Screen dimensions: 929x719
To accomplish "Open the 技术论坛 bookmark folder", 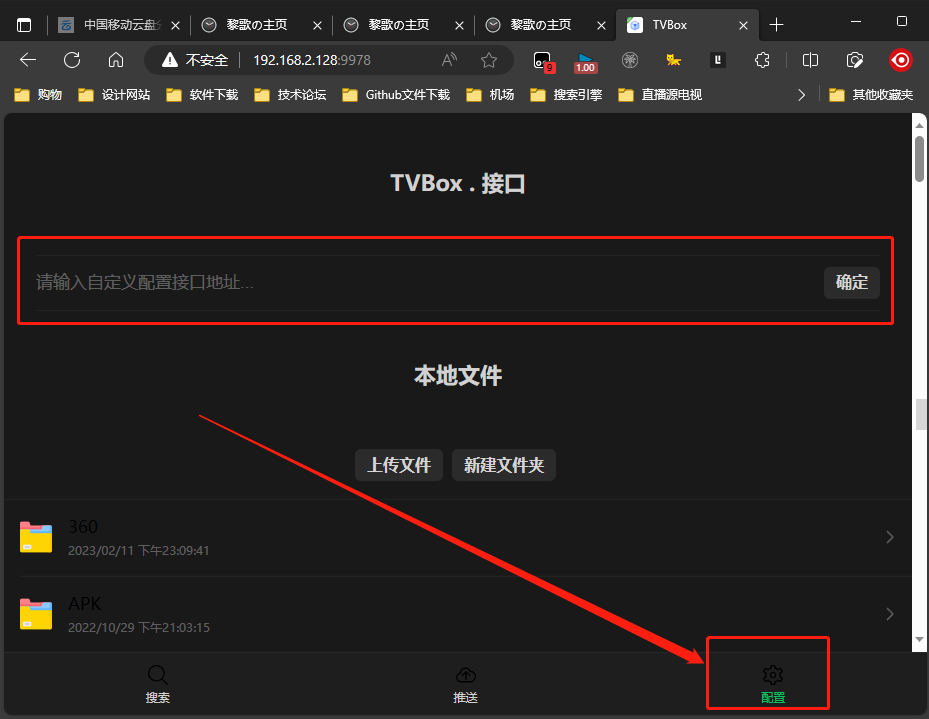I will click(x=290, y=95).
